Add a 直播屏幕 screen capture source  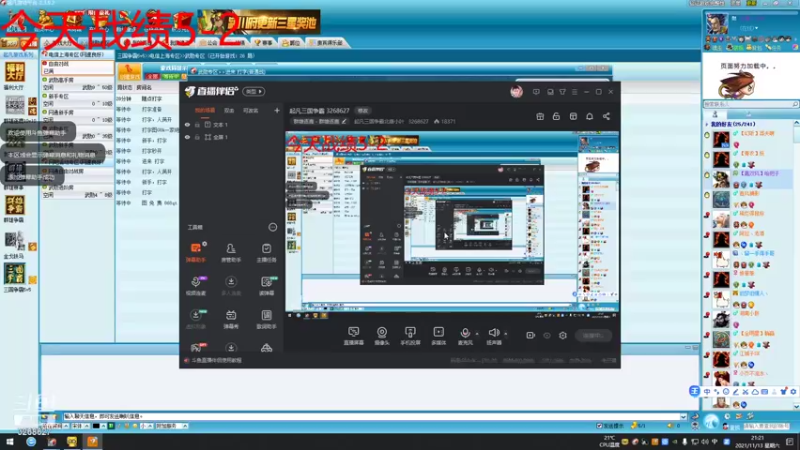pyautogui.click(x=354, y=336)
